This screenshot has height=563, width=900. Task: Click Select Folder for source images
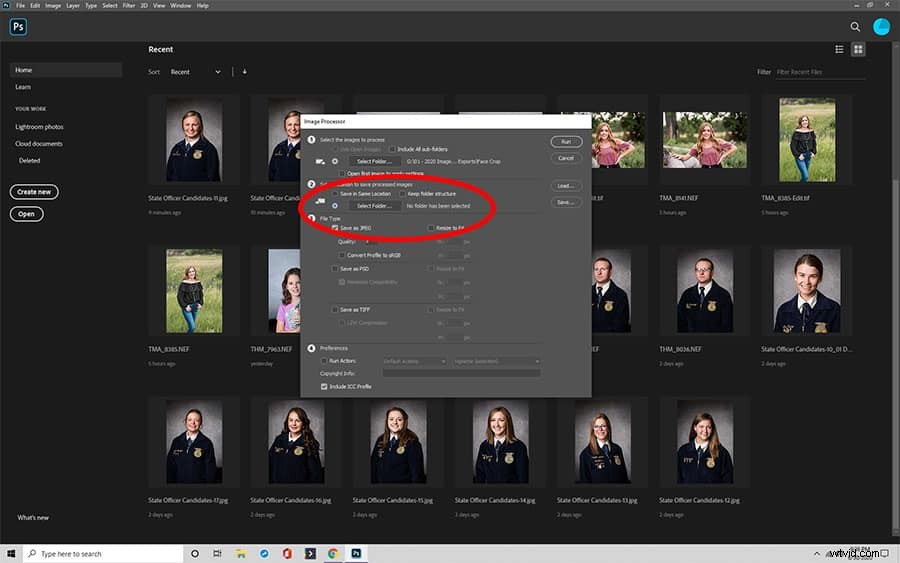point(375,161)
